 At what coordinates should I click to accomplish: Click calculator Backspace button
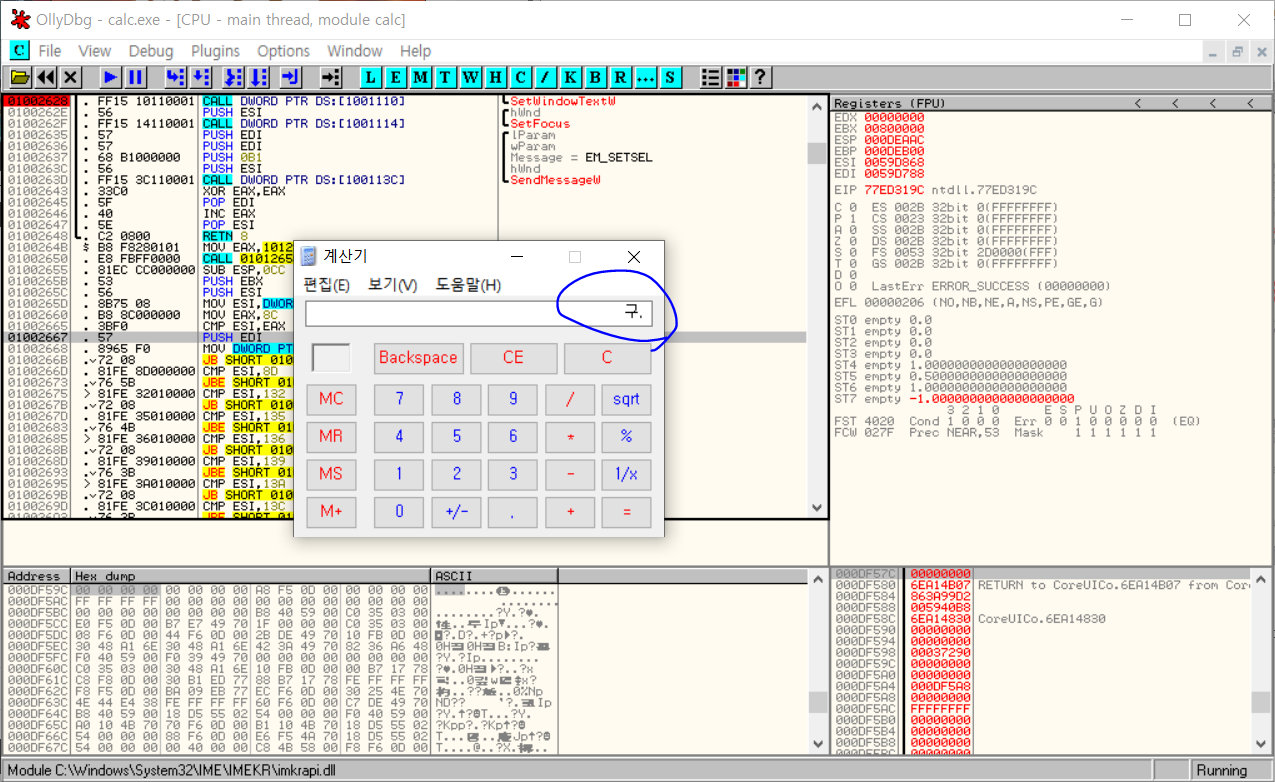click(418, 358)
